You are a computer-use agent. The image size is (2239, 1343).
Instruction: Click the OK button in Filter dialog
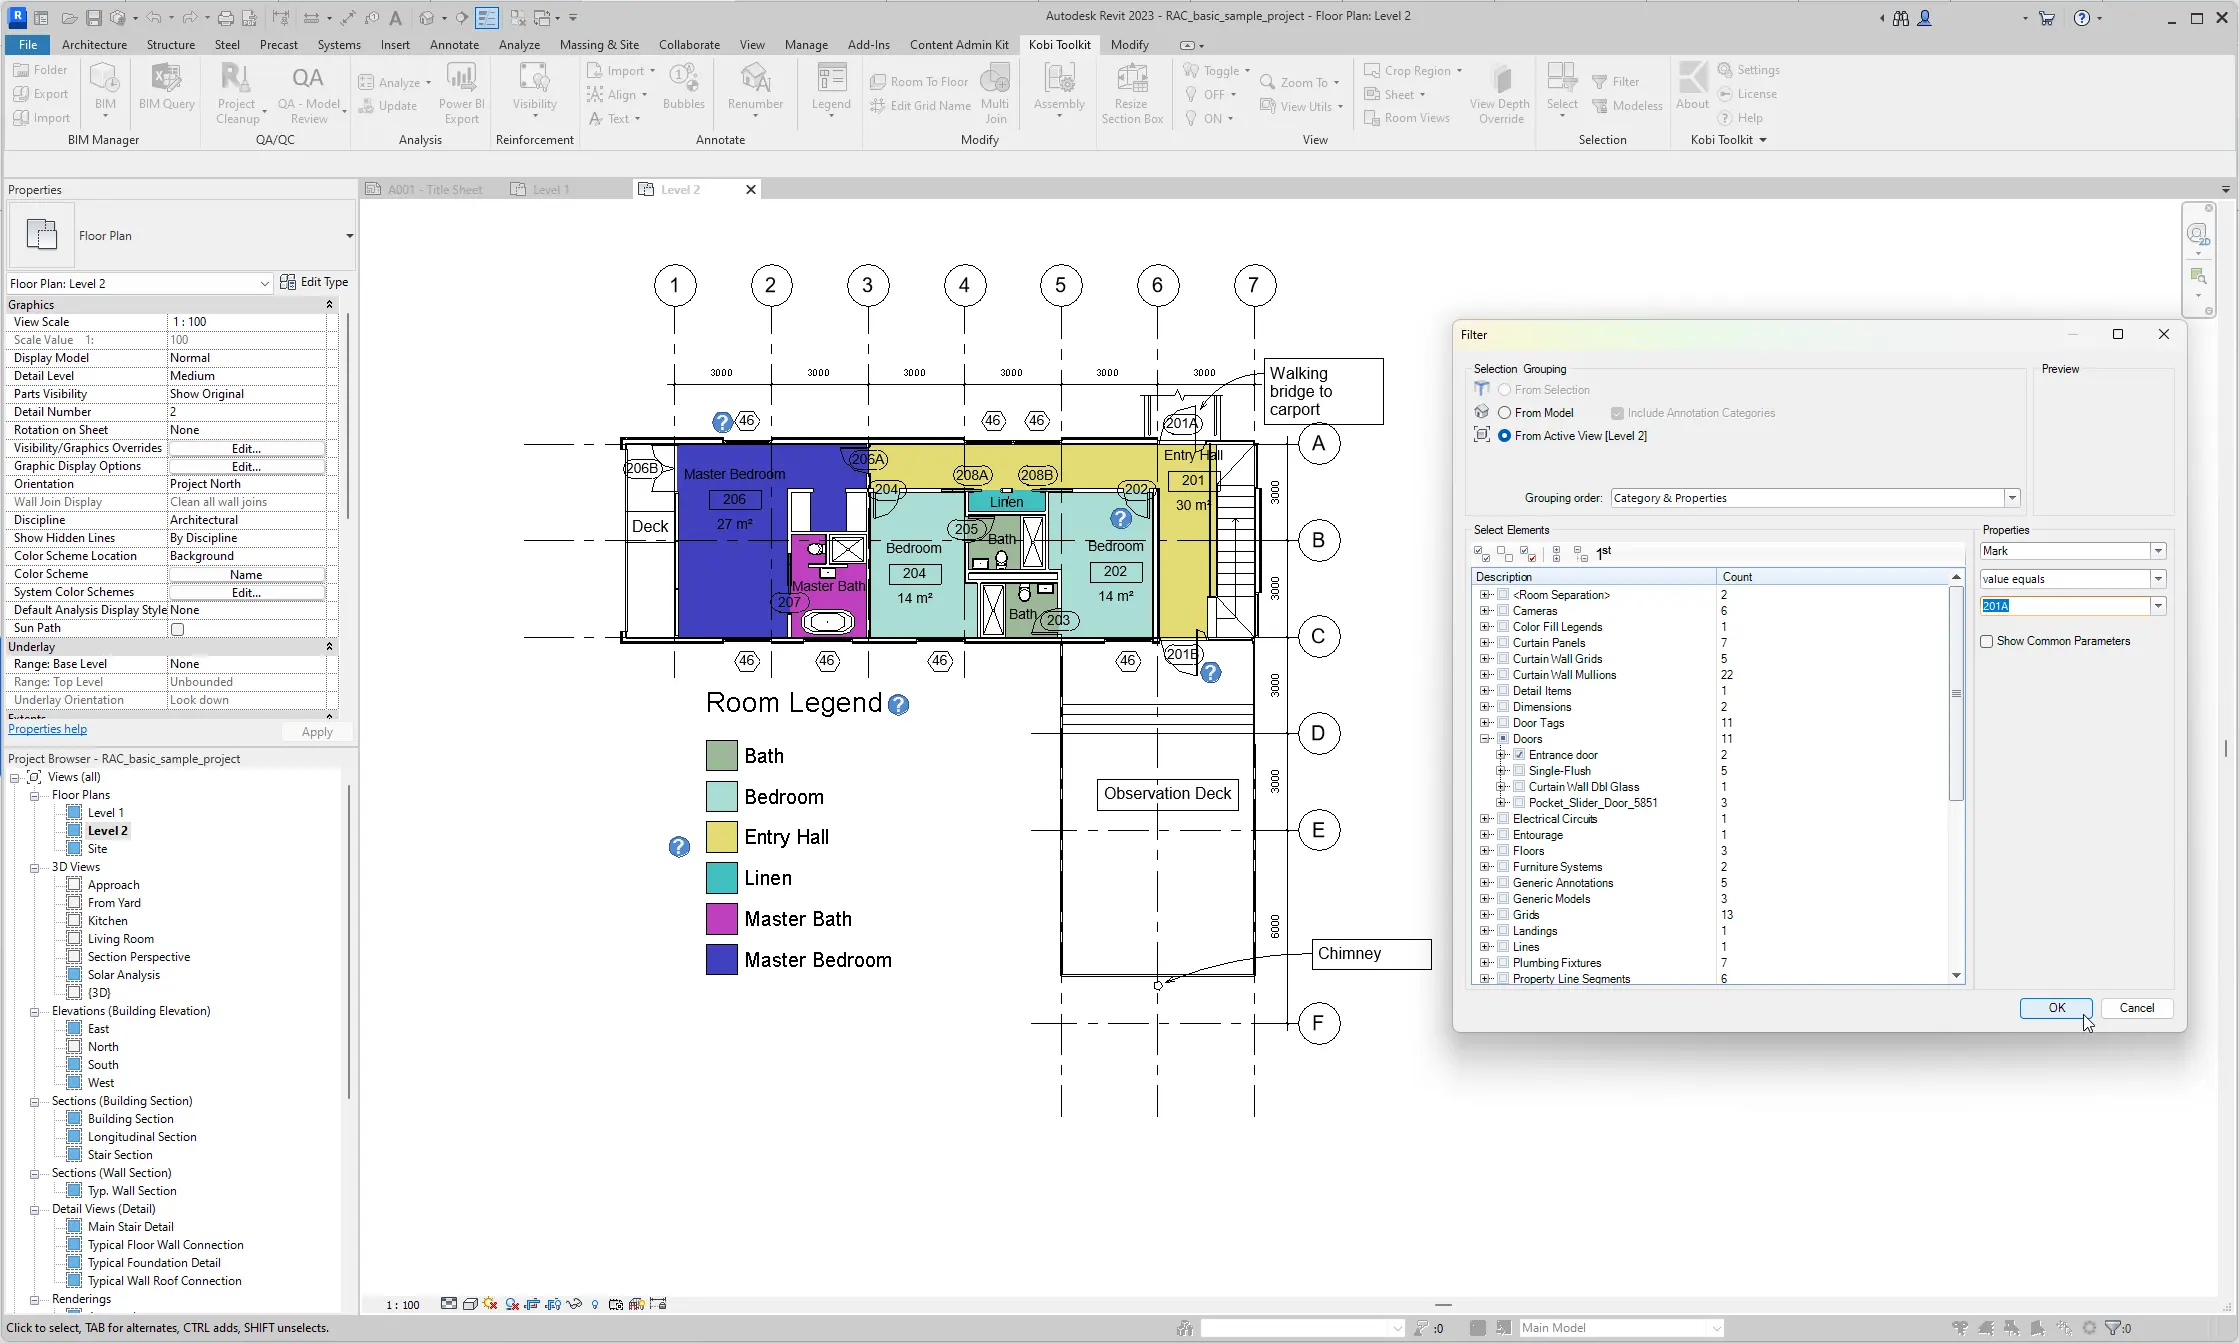2057,1007
